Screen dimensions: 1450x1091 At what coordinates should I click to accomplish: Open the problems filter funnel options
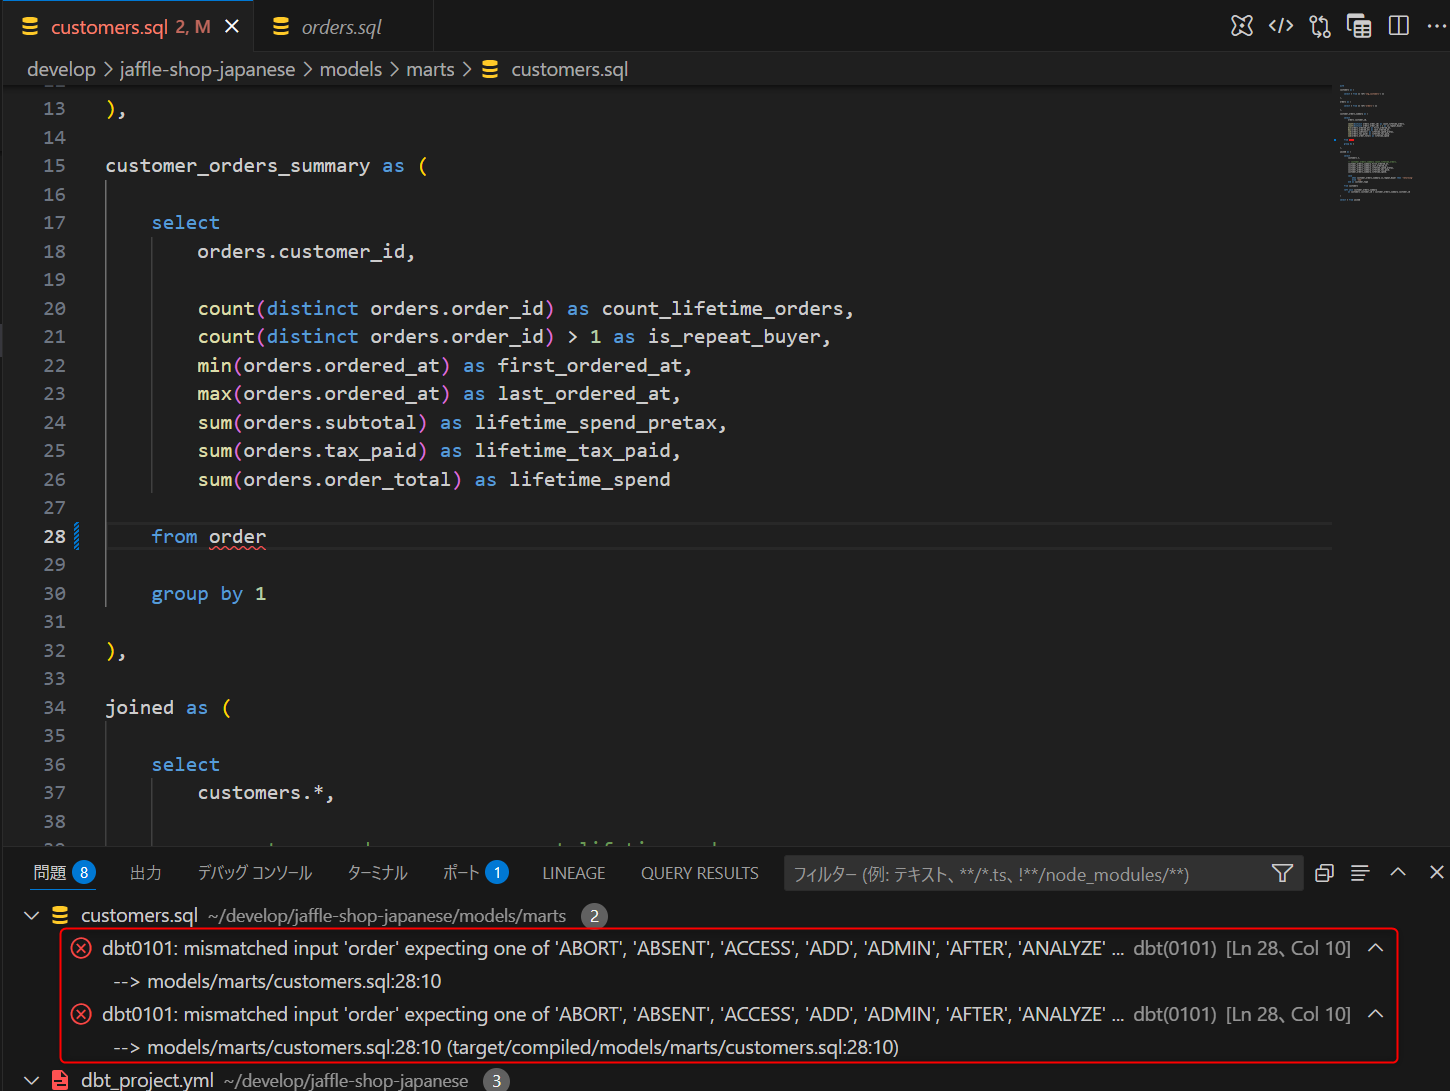click(1282, 874)
